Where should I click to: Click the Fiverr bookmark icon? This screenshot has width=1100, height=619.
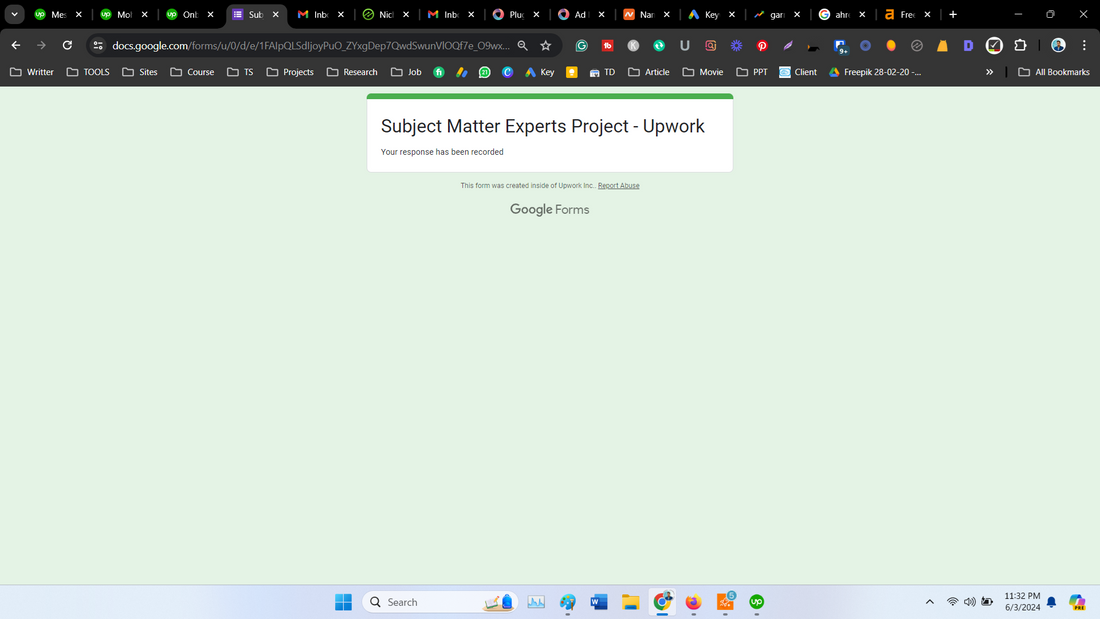coord(438,72)
